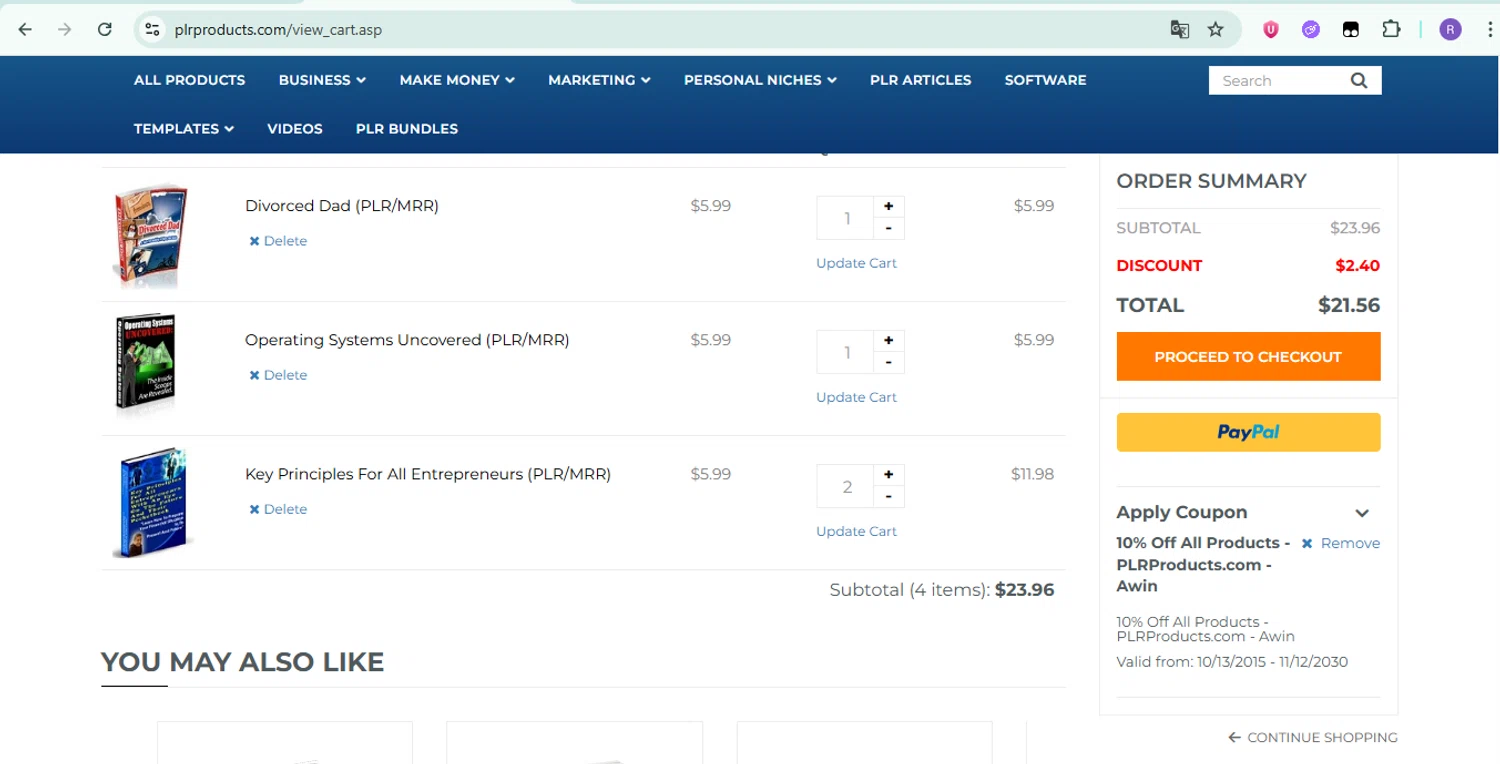The height and width of the screenshot is (764, 1500).
Task: Update Cart for the Divorced Dad row
Action: click(856, 263)
